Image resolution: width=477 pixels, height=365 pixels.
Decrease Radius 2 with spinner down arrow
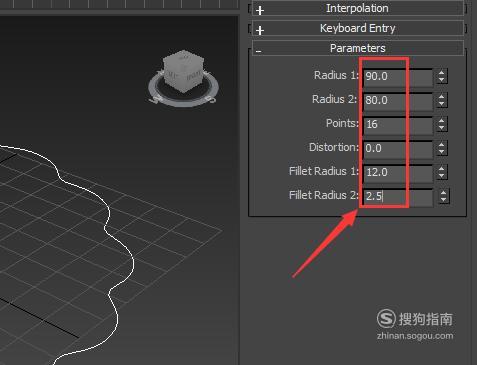pyautogui.click(x=441, y=104)
